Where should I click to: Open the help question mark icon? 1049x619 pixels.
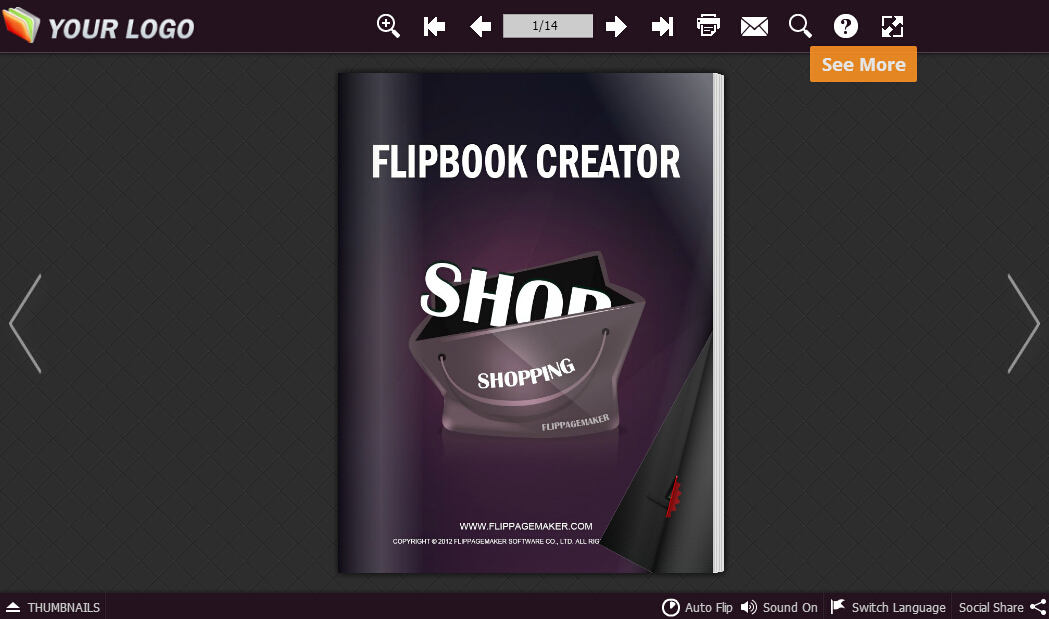pyautogui.click(x=846, y=26)
